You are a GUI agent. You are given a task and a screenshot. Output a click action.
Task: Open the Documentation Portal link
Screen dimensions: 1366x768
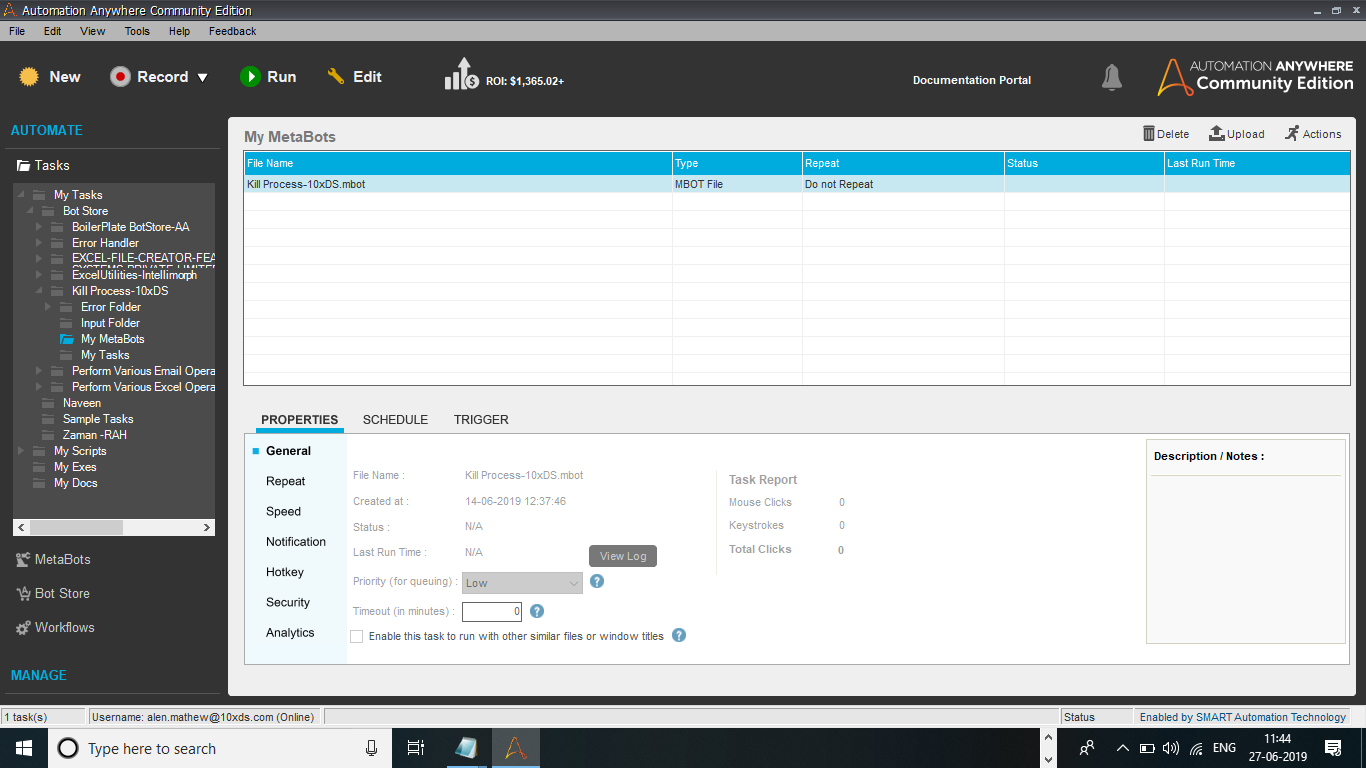971,80
